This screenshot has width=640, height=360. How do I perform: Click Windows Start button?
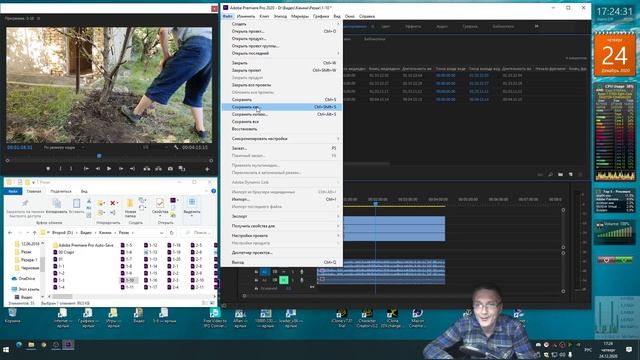coord(6,349)
